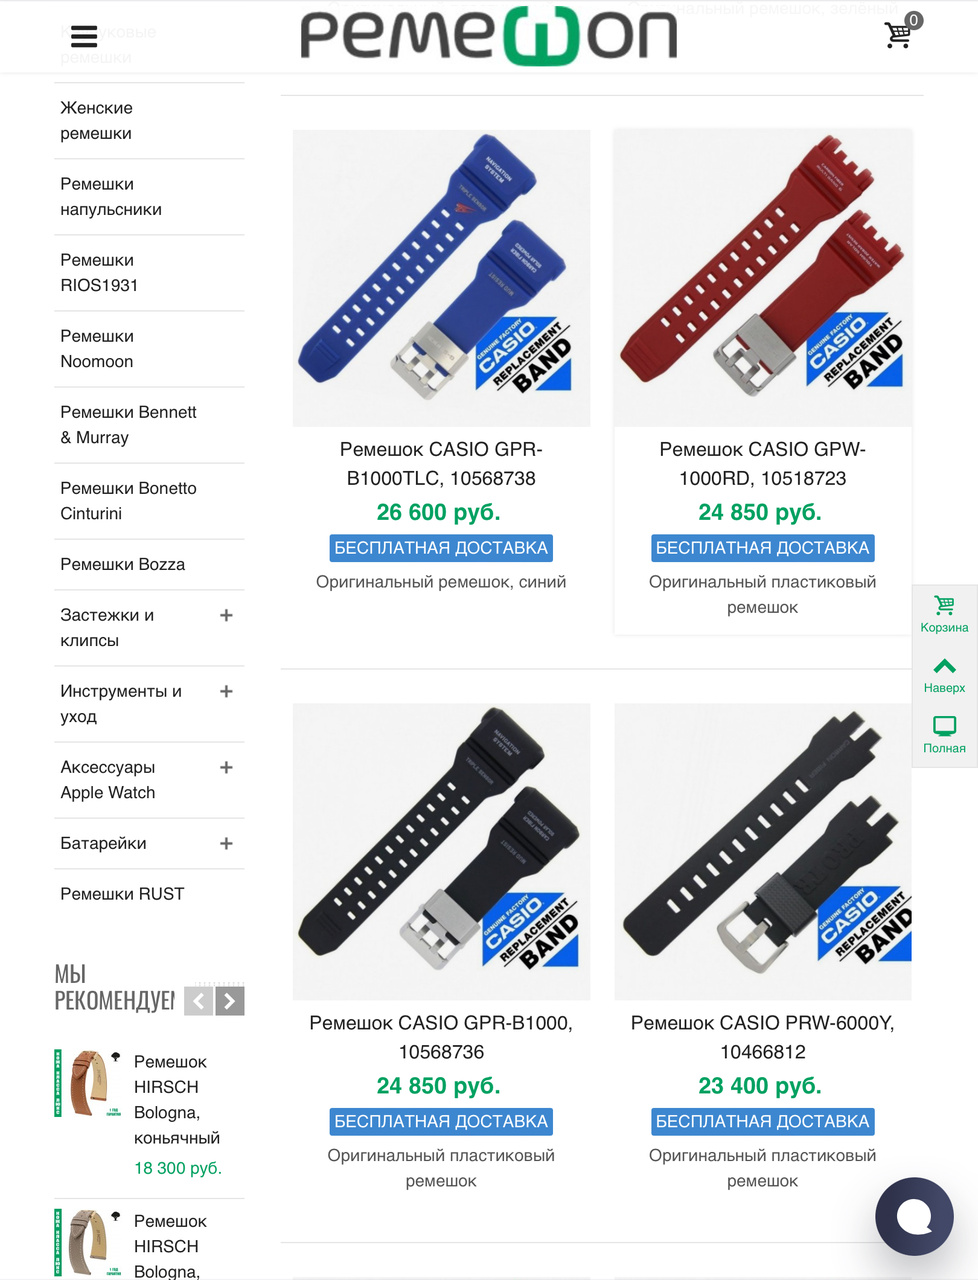Click the red CASIO GPW-1000RD strap image
Screen dimensions: 978x1280
click(763, 277)
